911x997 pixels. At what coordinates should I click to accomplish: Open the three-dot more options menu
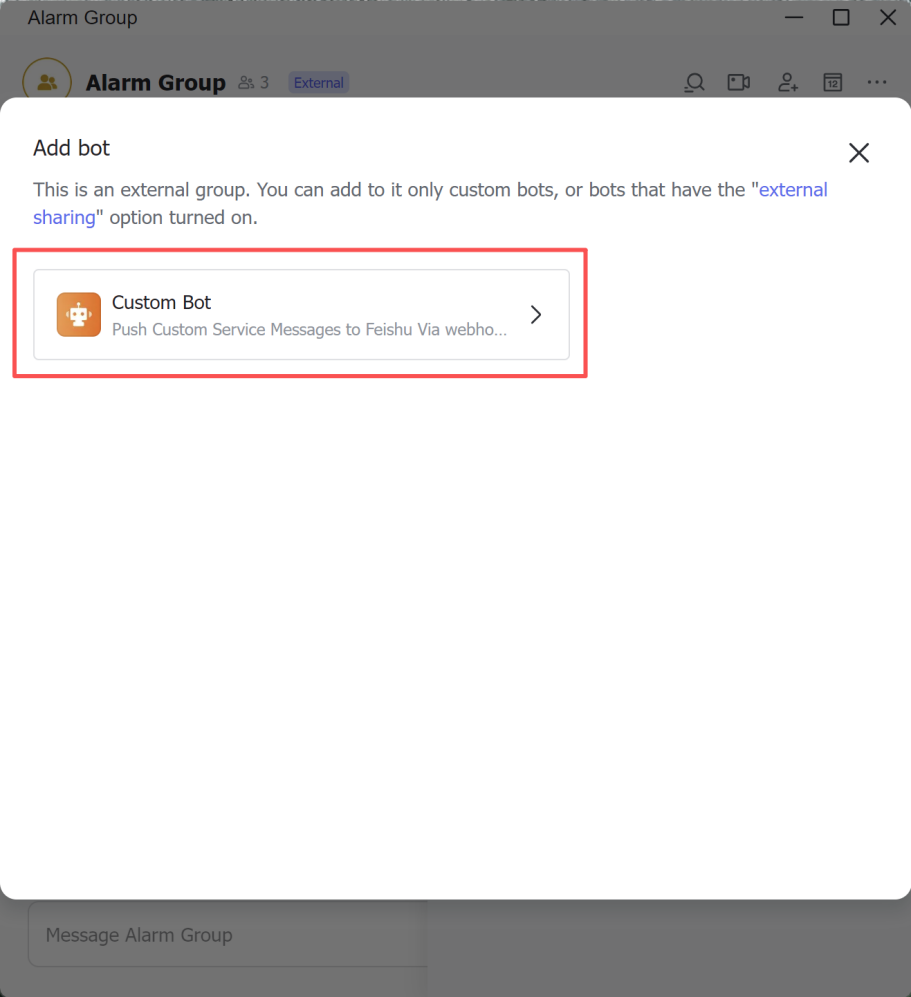click(877, 83)
